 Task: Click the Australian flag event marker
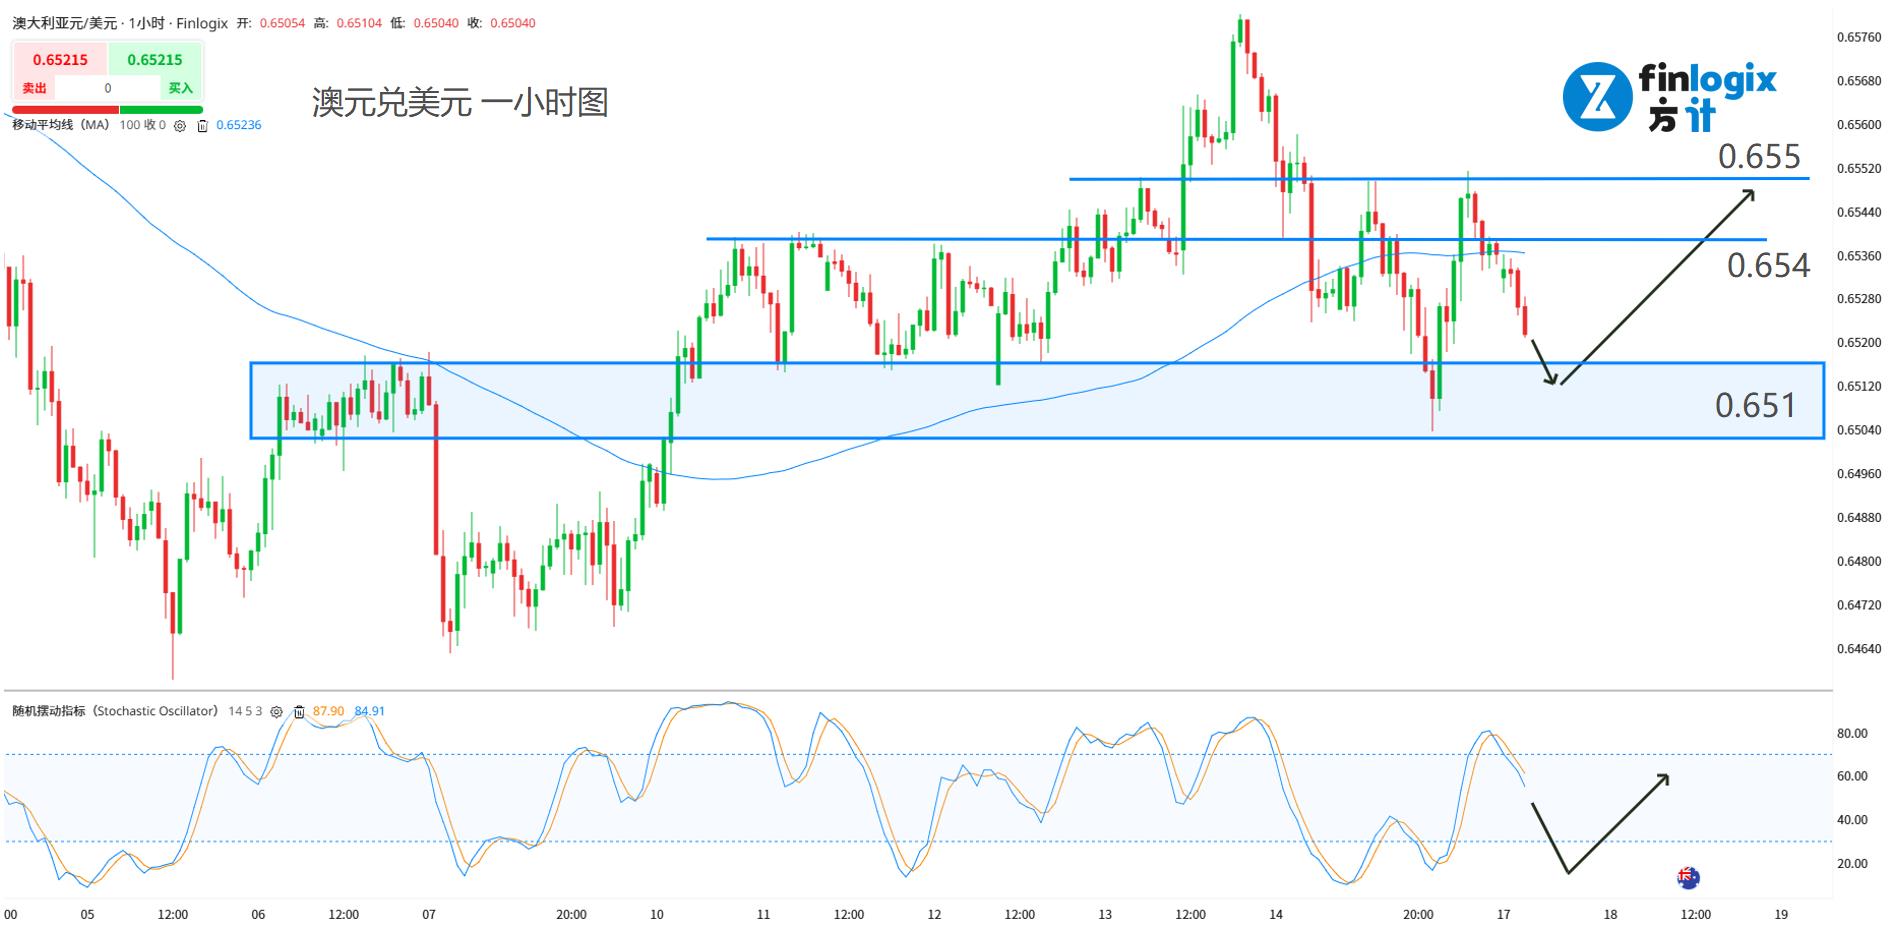point(1688,878)
